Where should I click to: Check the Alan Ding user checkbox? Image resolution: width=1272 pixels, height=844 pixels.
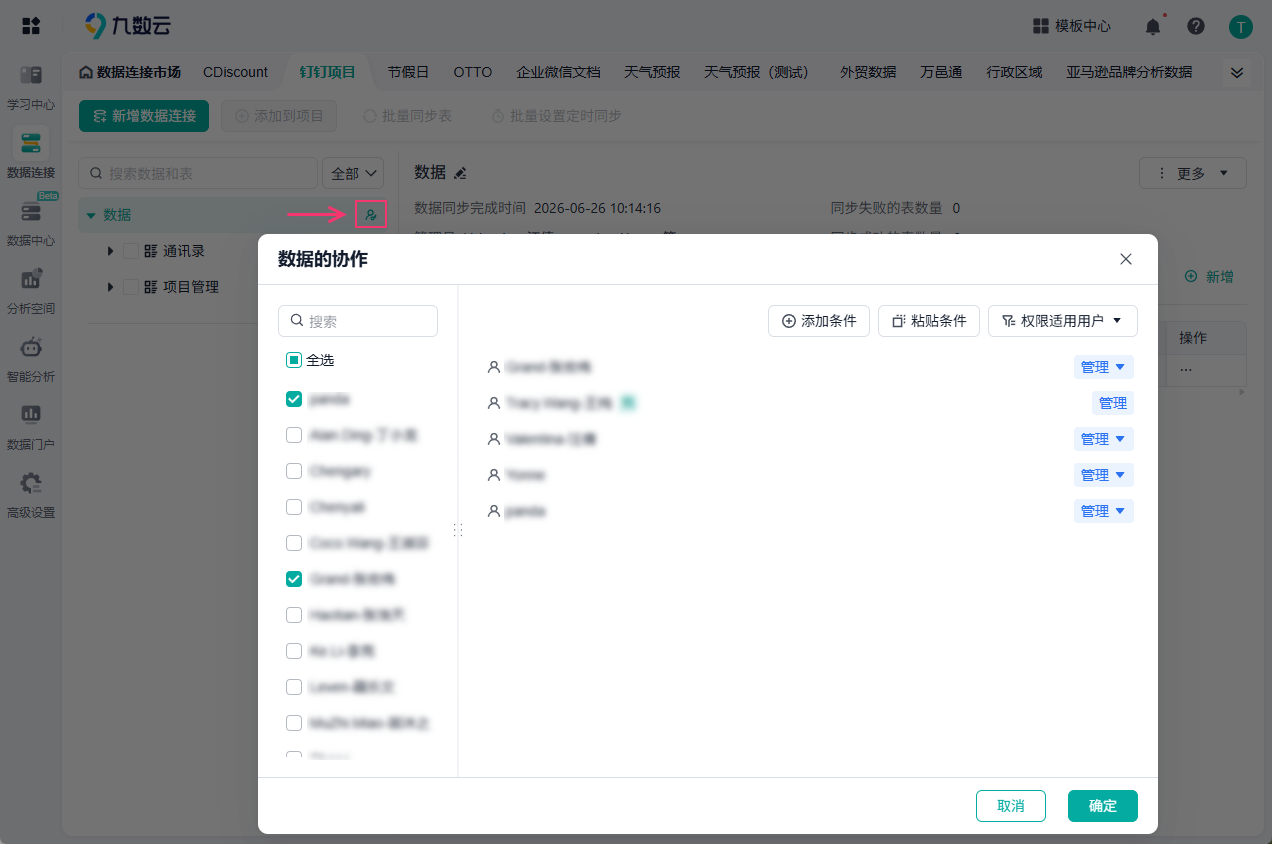[x=294, y=435]
